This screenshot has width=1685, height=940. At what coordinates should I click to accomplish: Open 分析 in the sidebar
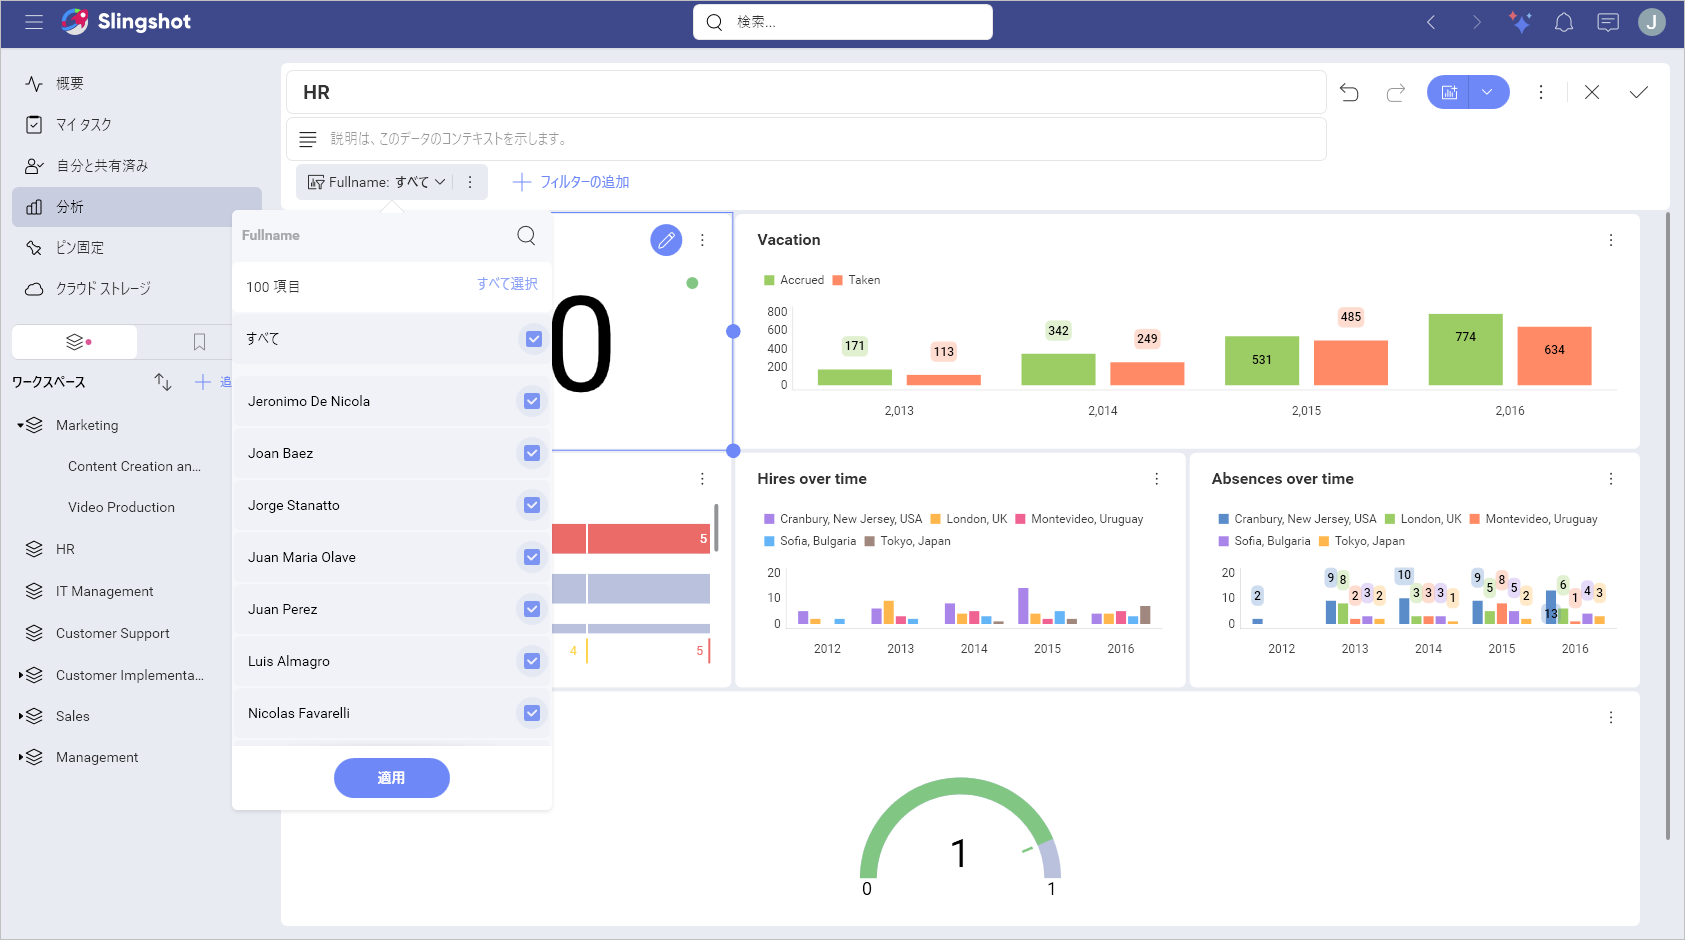pyautogui.click(x=137, y=207)
